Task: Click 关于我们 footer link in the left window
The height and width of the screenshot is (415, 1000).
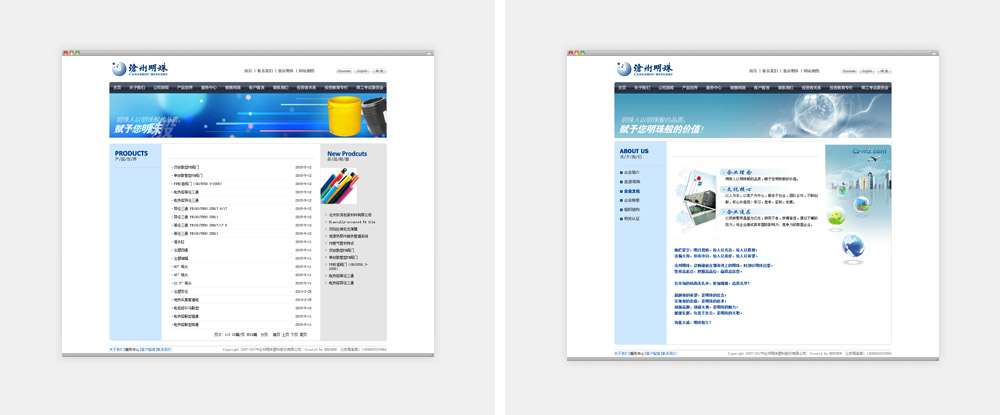Action: click(115, 350)
